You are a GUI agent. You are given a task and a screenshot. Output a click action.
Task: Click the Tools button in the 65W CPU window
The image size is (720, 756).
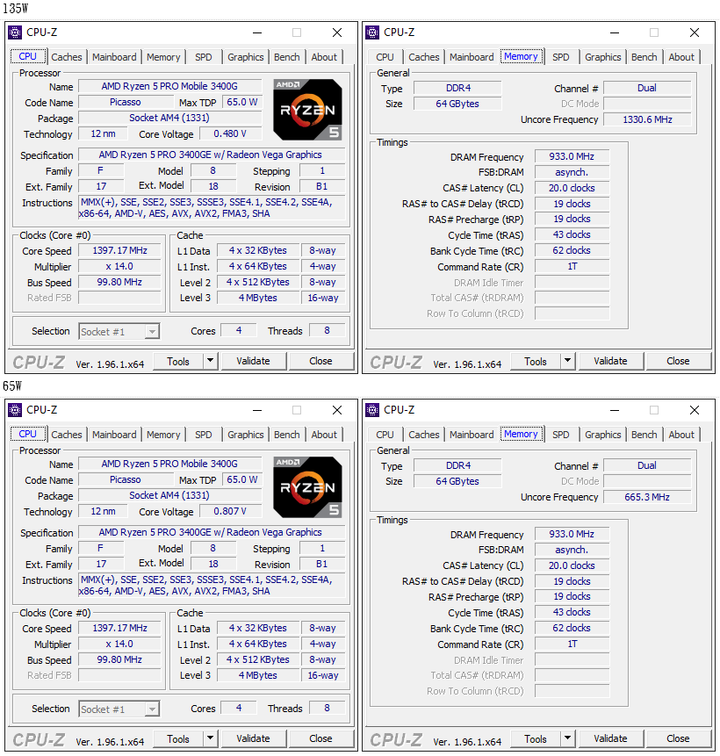[178, 739]
